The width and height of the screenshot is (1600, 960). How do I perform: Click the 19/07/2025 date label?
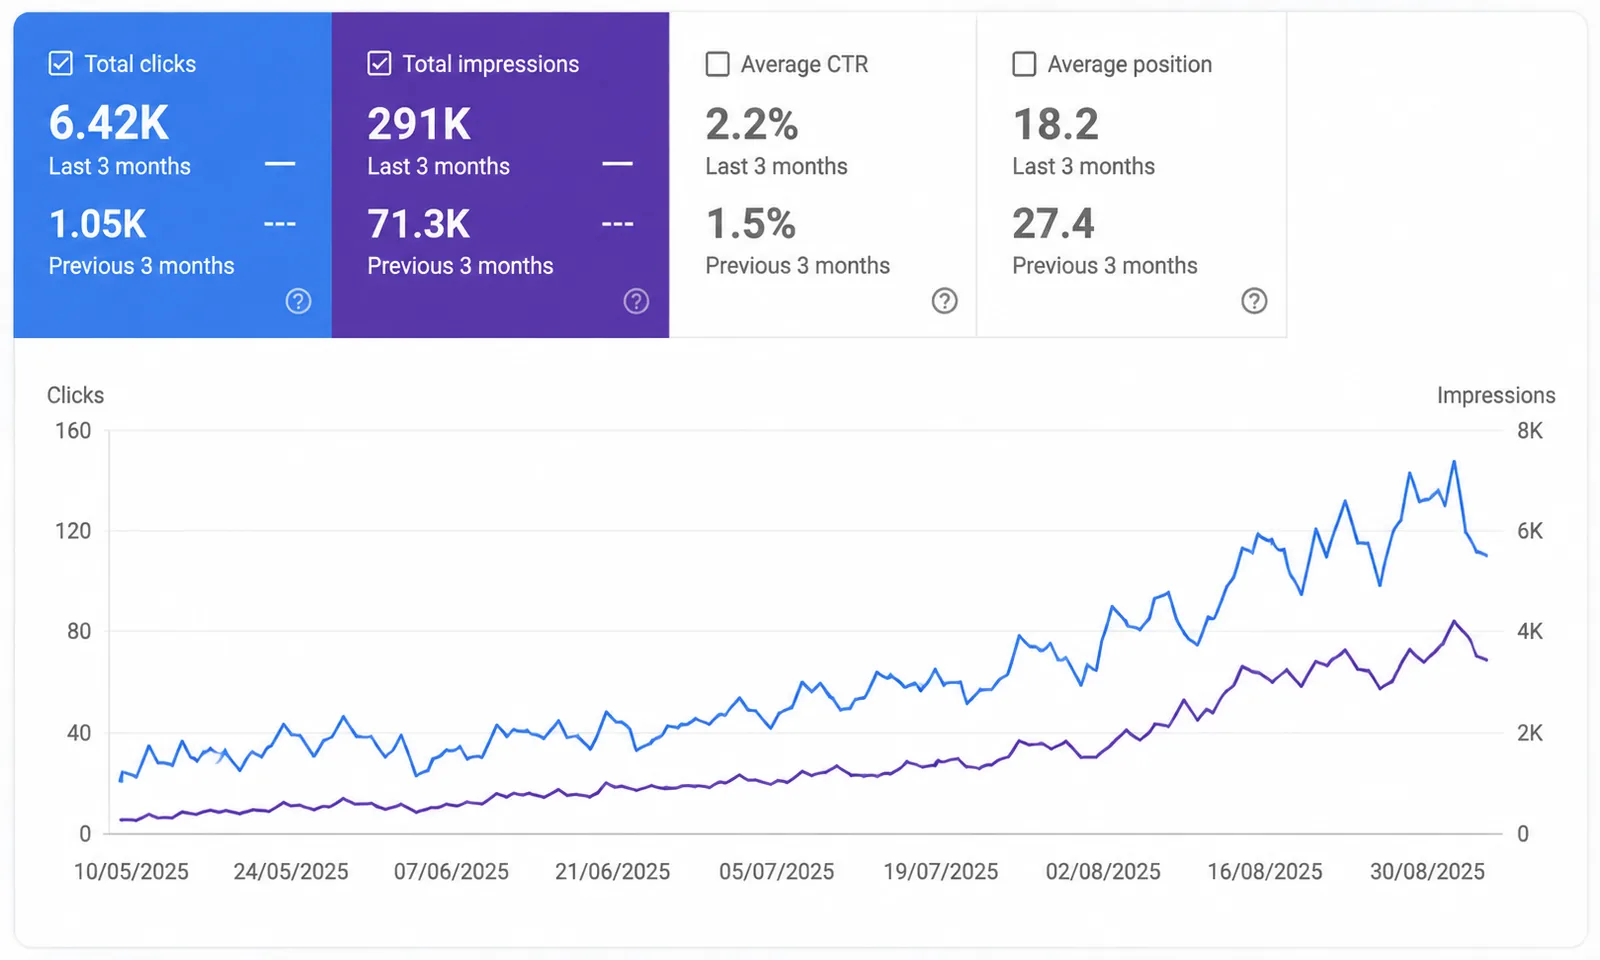[x=940, y=872]
